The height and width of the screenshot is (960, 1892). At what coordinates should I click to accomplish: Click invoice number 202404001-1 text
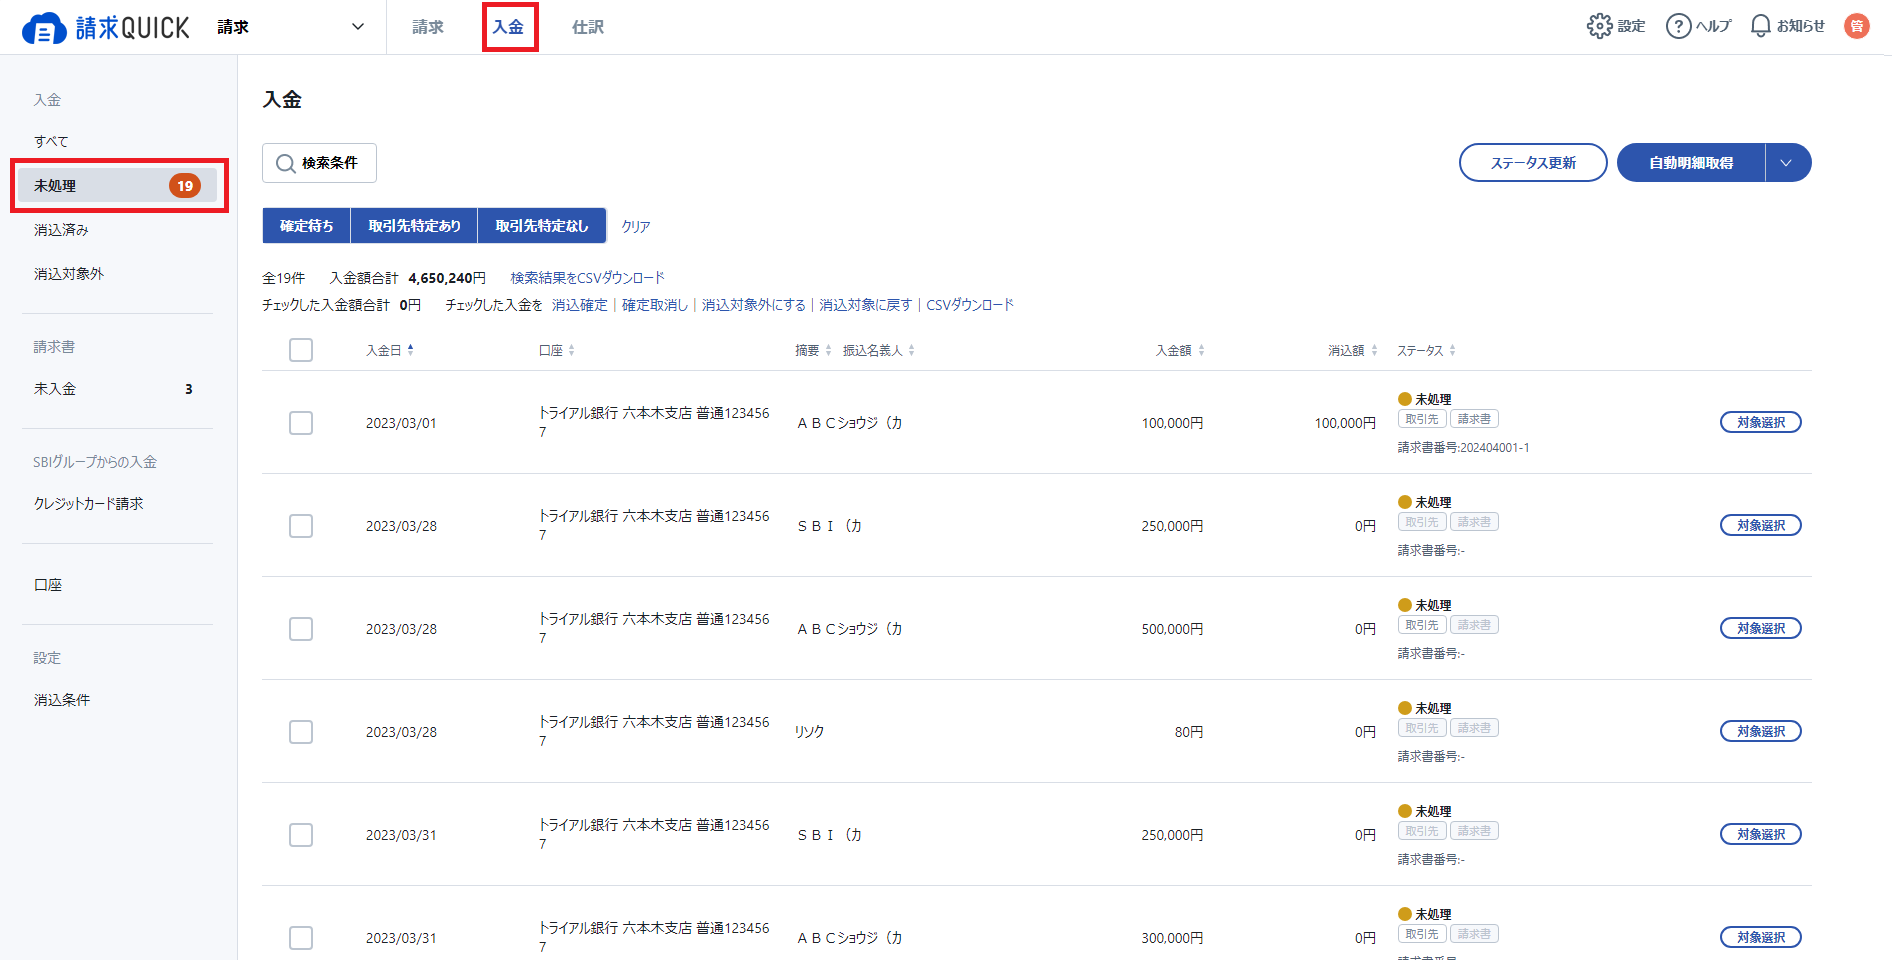tap(1463, 448)
